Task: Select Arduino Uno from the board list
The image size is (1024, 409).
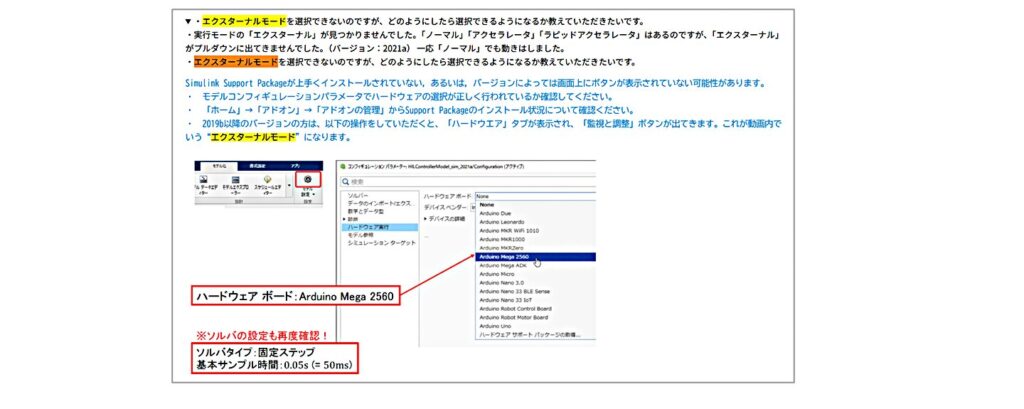Action: (x=490, y=326)
